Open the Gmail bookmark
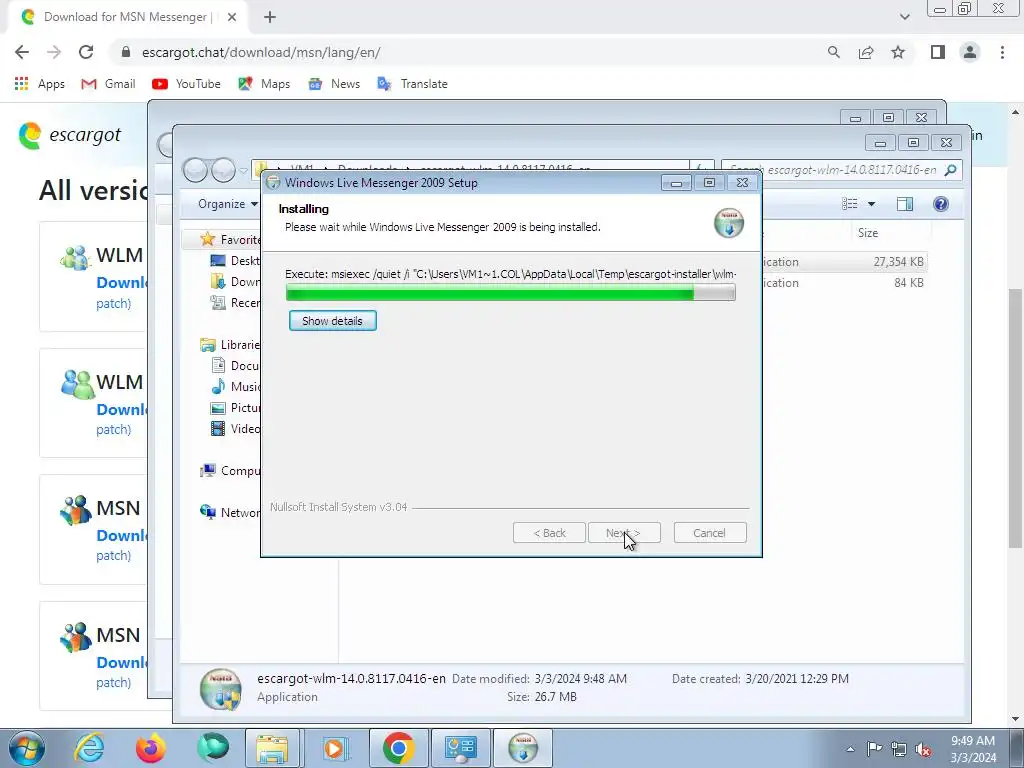 108,84
